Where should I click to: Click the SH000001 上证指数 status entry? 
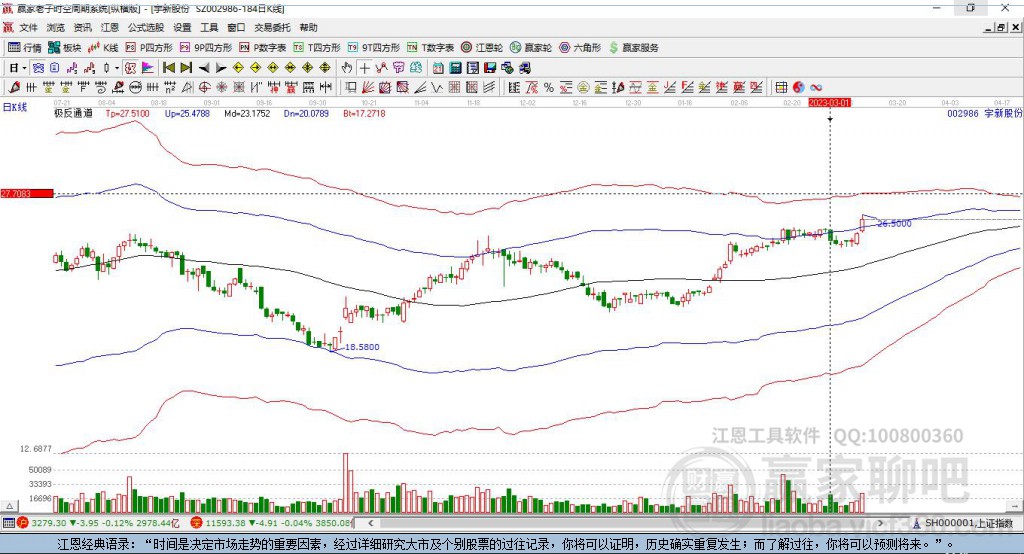click(963, 523)
